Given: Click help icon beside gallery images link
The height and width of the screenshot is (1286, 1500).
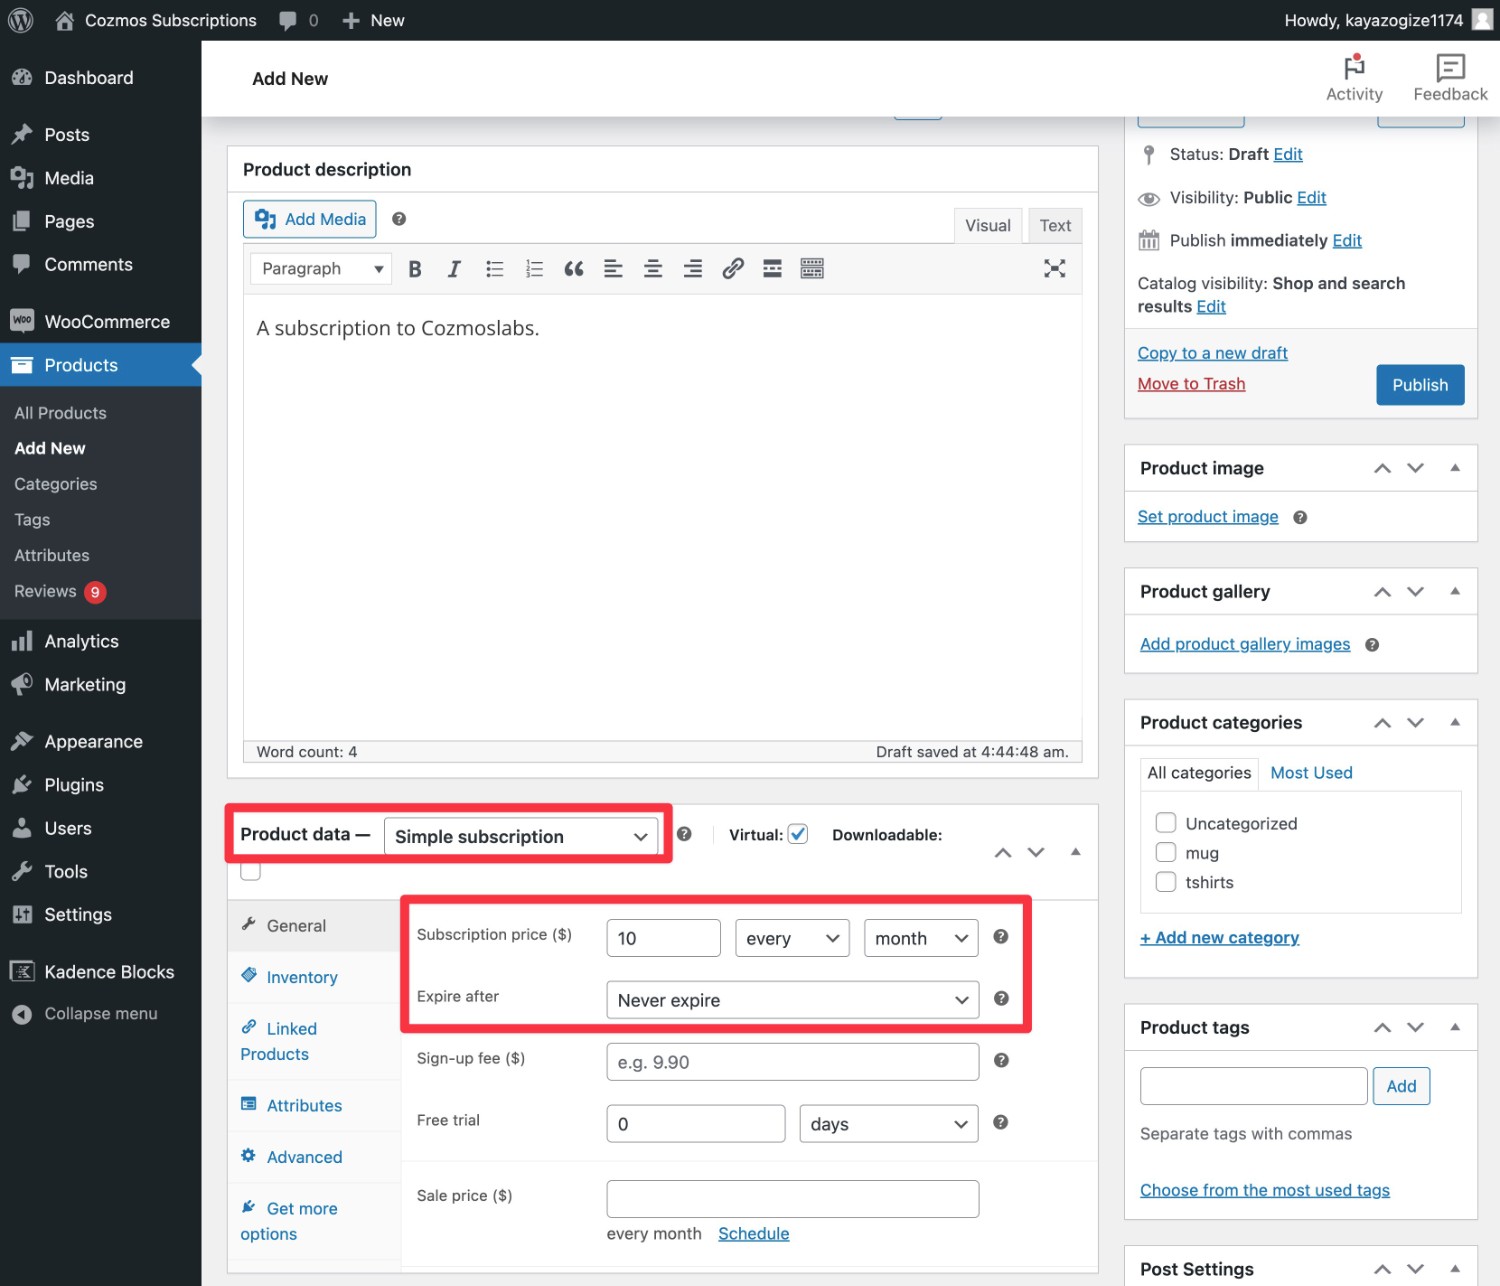Looking at the screenshot, I should [x=1372, y=645].
